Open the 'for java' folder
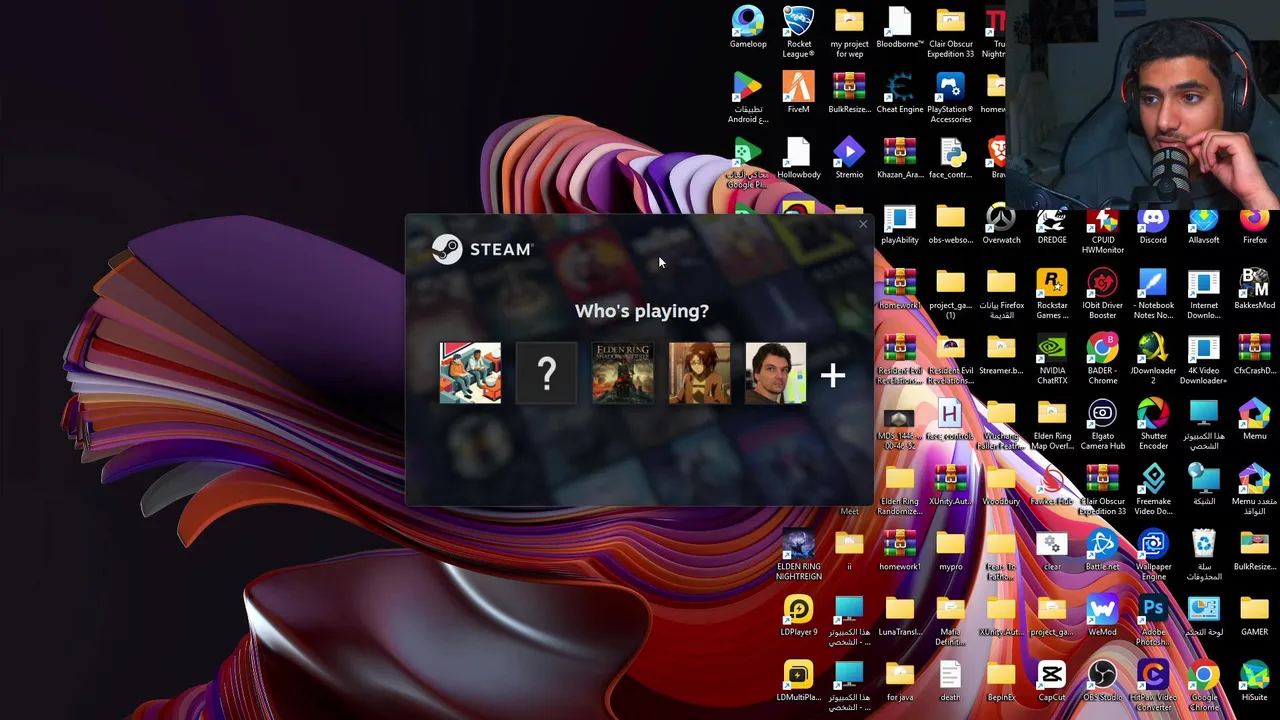This screenshot has height=720, width=1280. pyautogui.click(x=900, y=681)
